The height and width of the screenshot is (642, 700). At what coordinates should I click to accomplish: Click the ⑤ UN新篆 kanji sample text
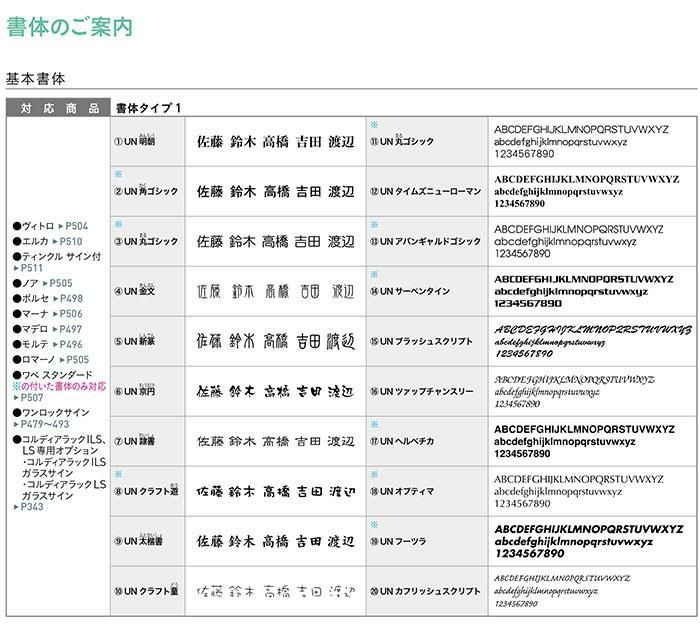coord(275,341)
